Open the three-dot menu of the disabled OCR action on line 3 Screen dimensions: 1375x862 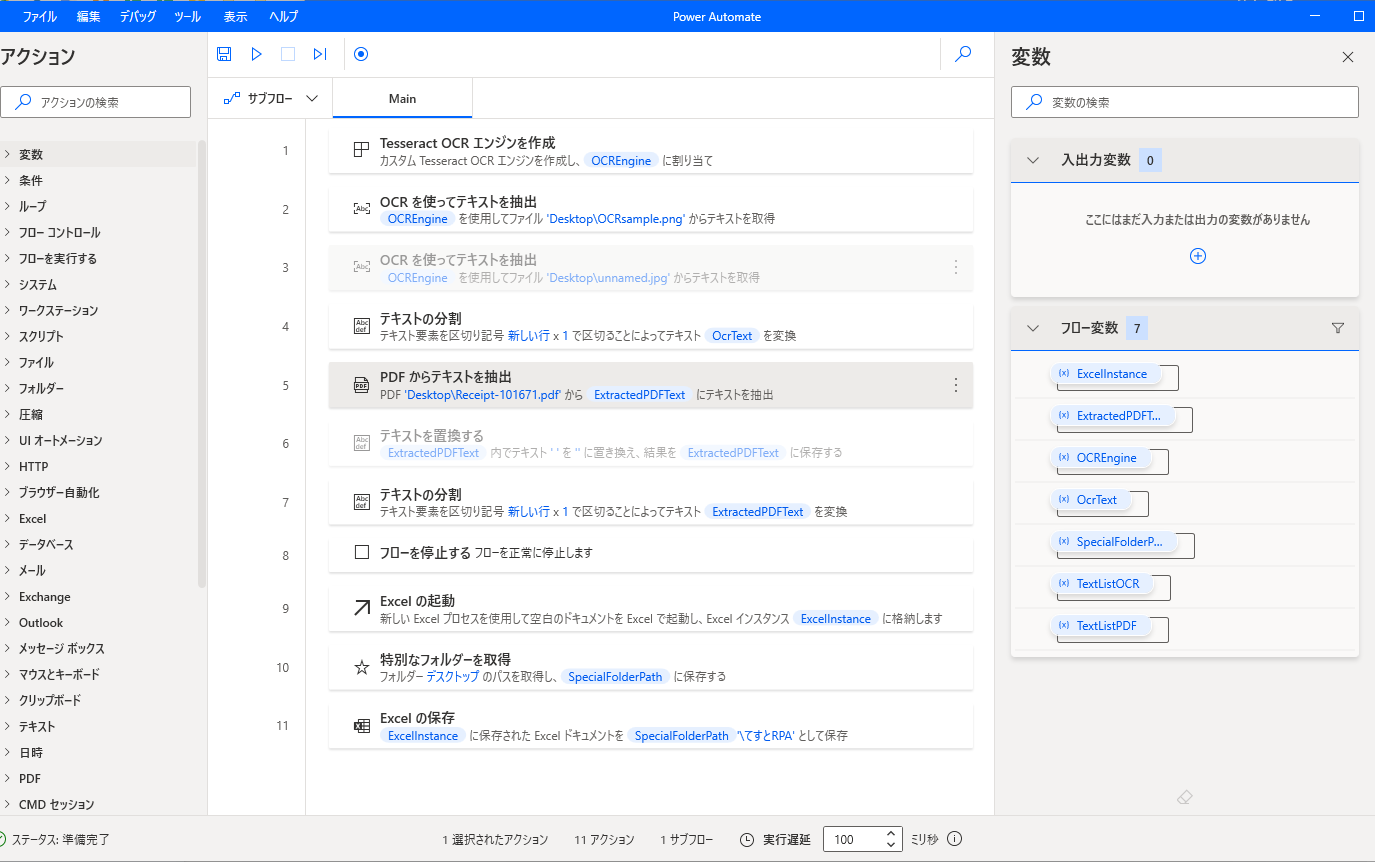955,267
